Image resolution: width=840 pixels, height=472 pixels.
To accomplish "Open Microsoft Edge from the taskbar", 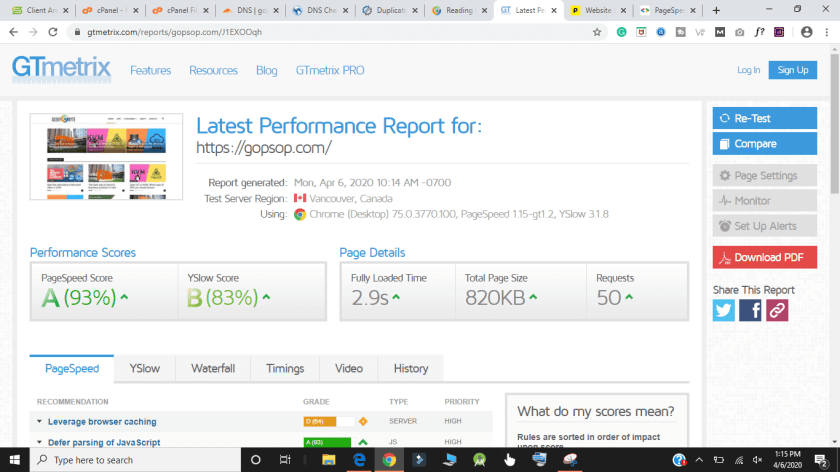I will 359,460.
